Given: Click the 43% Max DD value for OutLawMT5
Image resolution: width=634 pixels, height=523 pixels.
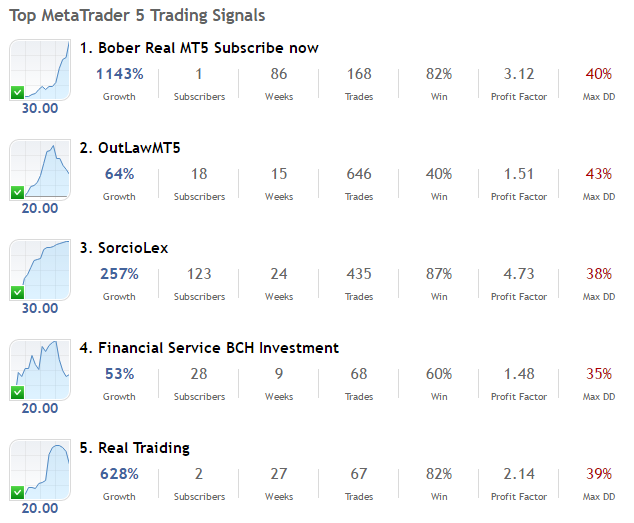Looking at the screenshot, I should pos(599,174).
